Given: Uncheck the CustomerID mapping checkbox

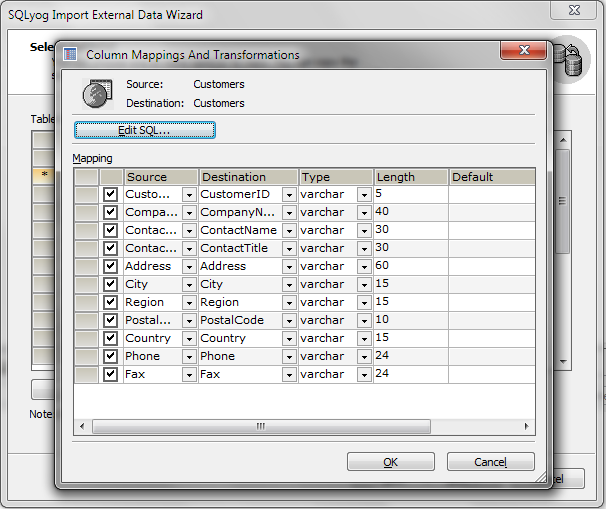Looking at the screenshot, I should (111, 194).
